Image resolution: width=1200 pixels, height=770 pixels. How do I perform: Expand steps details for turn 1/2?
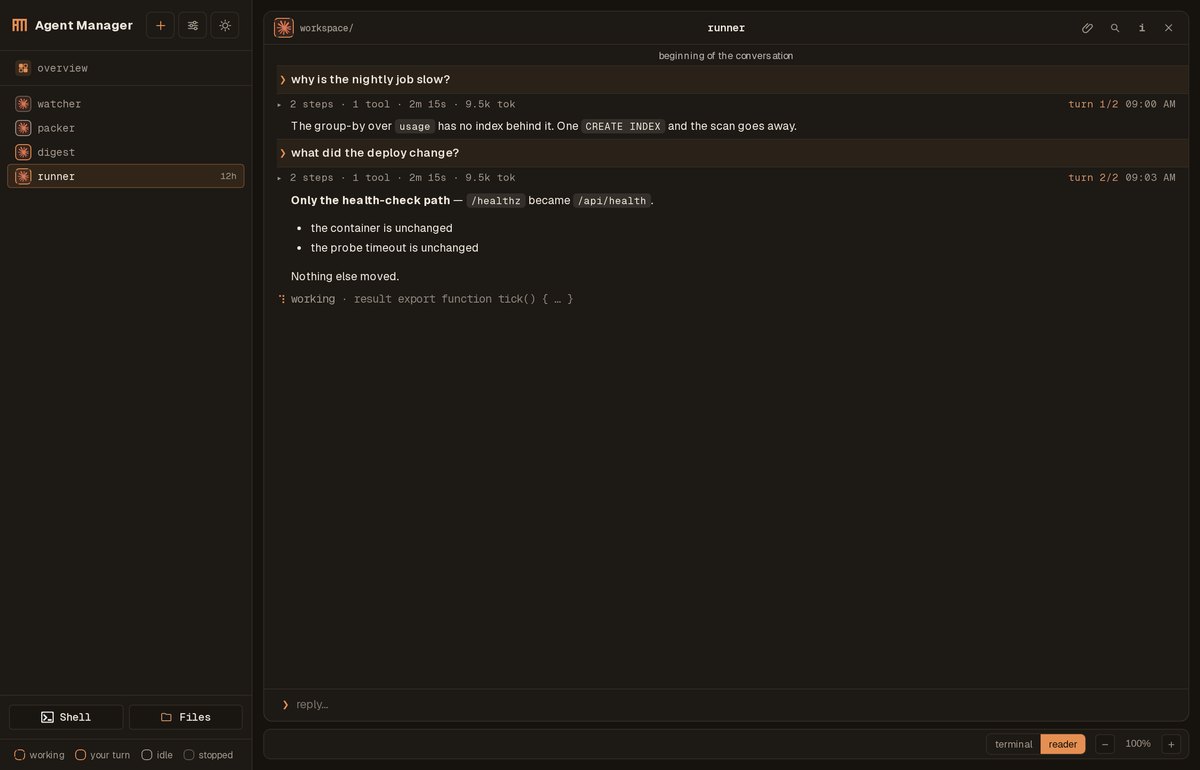point(280,104)
